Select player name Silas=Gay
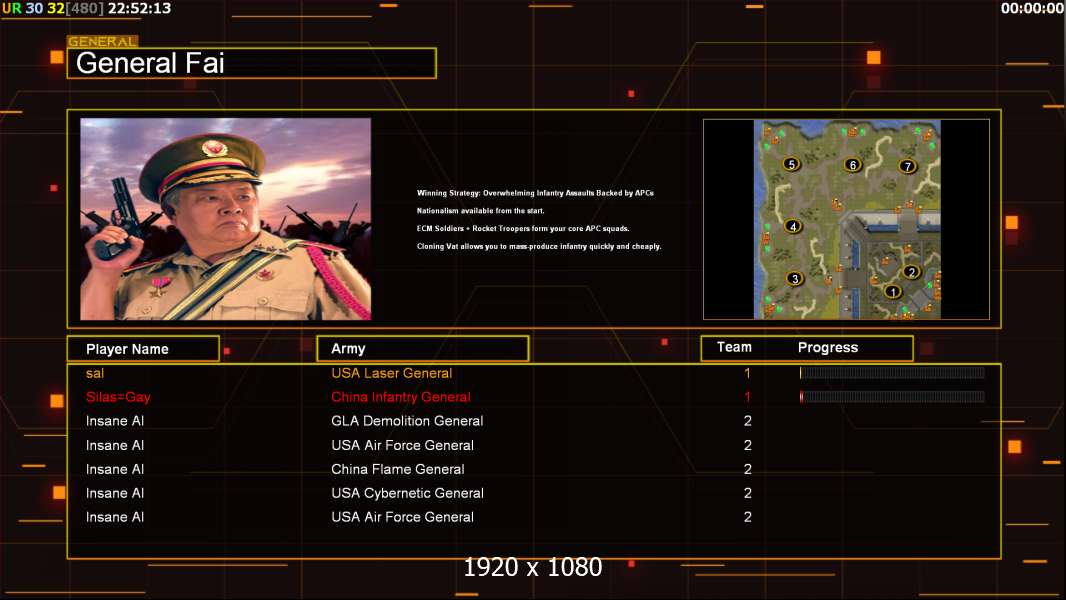Image resolution: width=1066 pixels, height=600 pixels. 118,397
